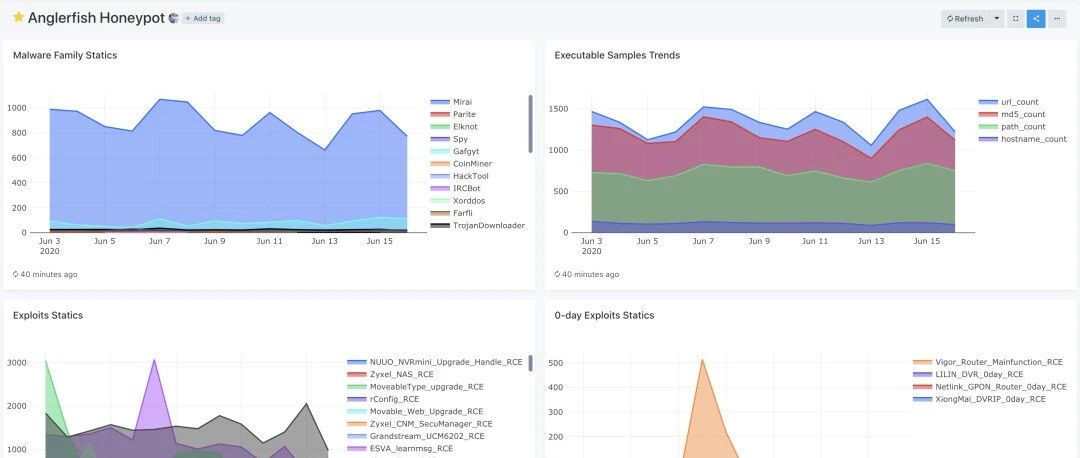This screenshot has height=458, width=1080.
Task: Toggle Xorddos series in the legend
Action: (458, 201)
